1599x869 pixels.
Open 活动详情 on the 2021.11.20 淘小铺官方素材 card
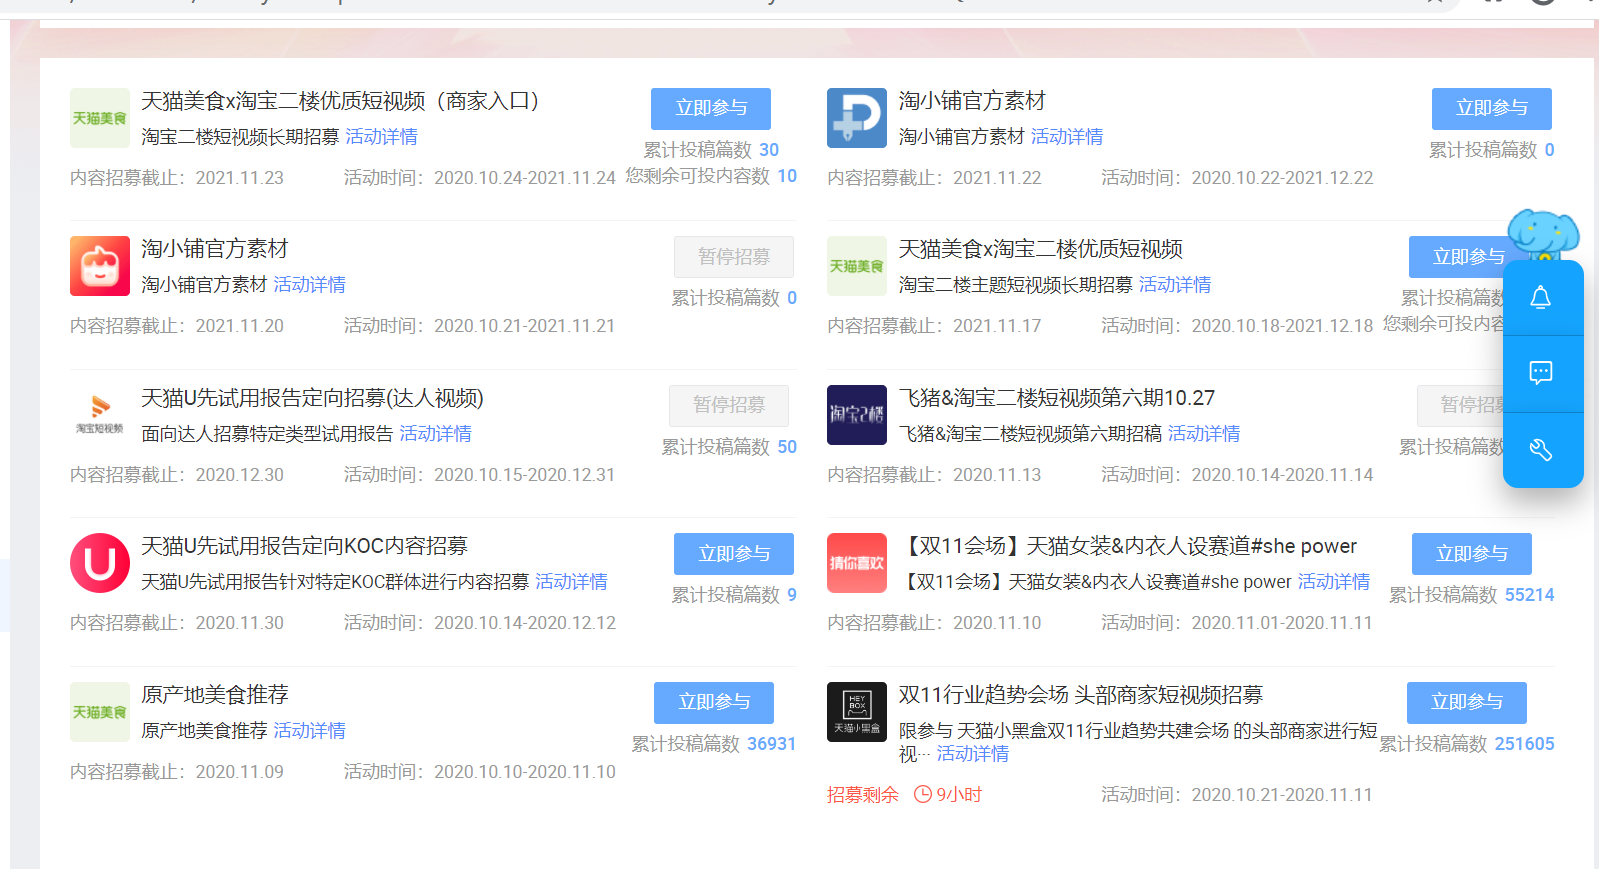(310, 285)
